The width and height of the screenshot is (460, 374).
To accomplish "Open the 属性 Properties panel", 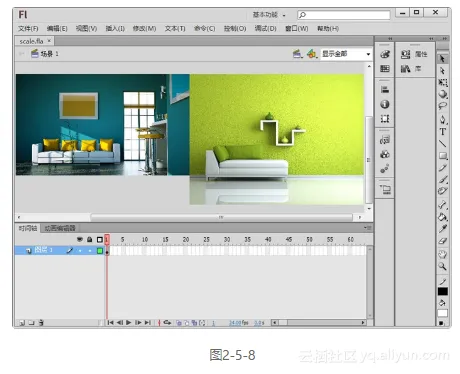I will point(414,54).
